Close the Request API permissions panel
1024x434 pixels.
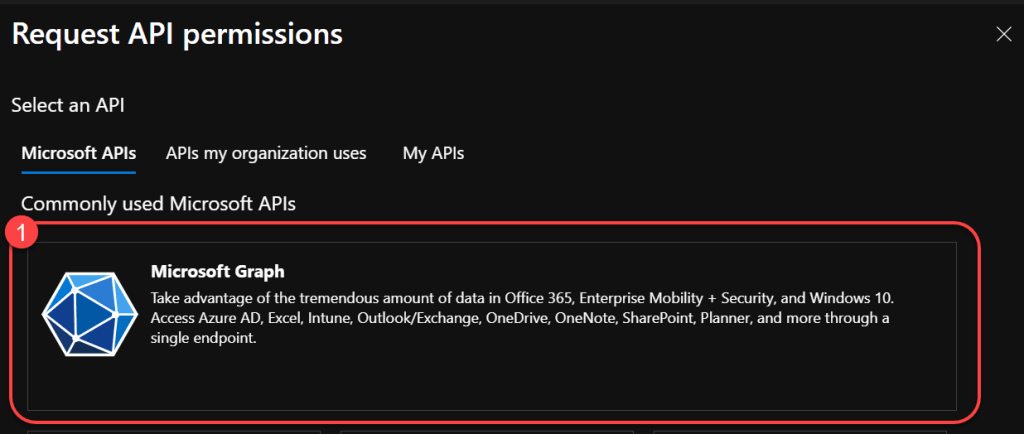(1004, 34)
